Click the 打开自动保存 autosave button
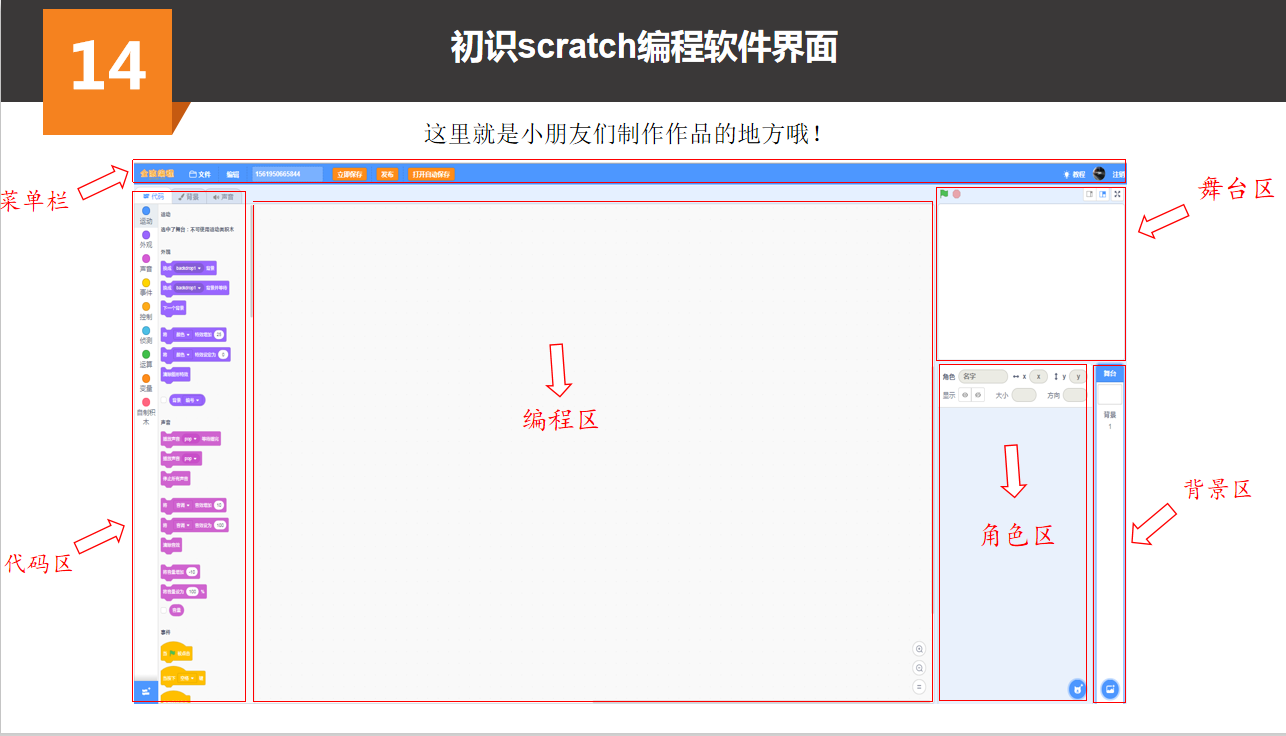The width and height of the screenshot is (1286, 736). tap(431, 174)
